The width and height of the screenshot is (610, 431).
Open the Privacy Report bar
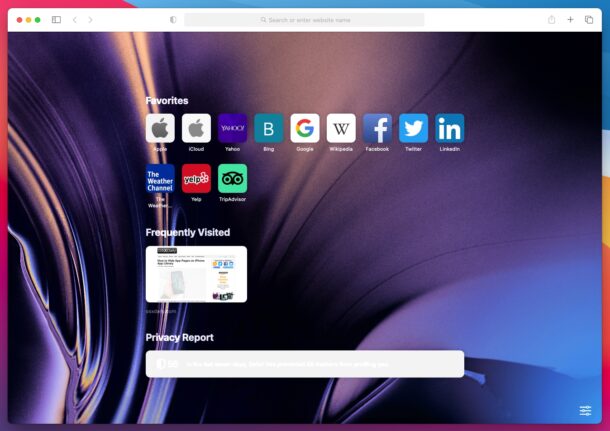(305, 364)
